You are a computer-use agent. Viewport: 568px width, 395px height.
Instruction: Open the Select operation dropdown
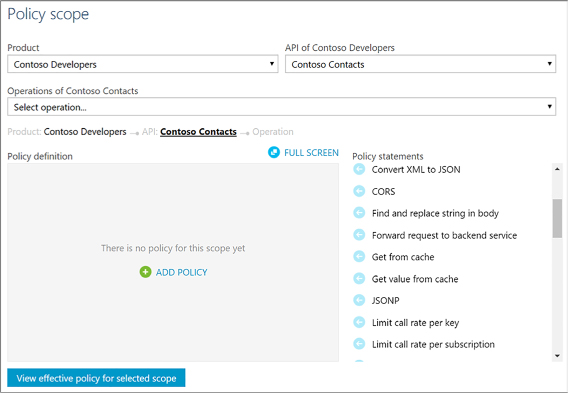281,107
